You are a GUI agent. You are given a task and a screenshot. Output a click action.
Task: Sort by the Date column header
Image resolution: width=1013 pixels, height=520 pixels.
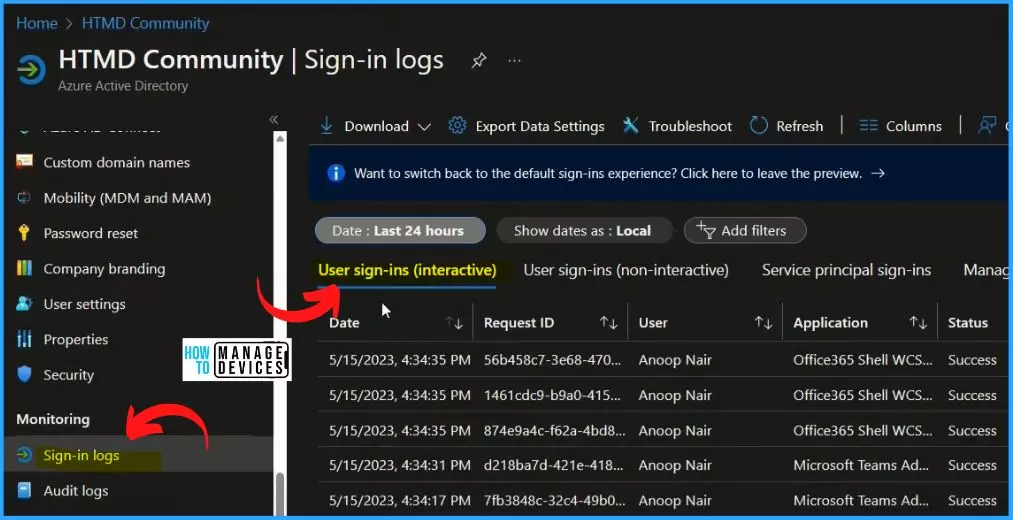tap(345, 323)
